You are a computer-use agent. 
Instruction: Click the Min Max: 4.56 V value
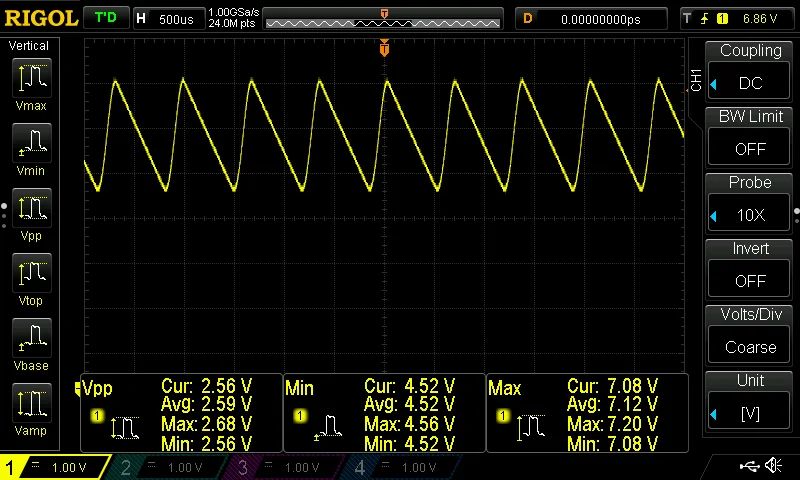pyautogui.click(x=410, y=424)
